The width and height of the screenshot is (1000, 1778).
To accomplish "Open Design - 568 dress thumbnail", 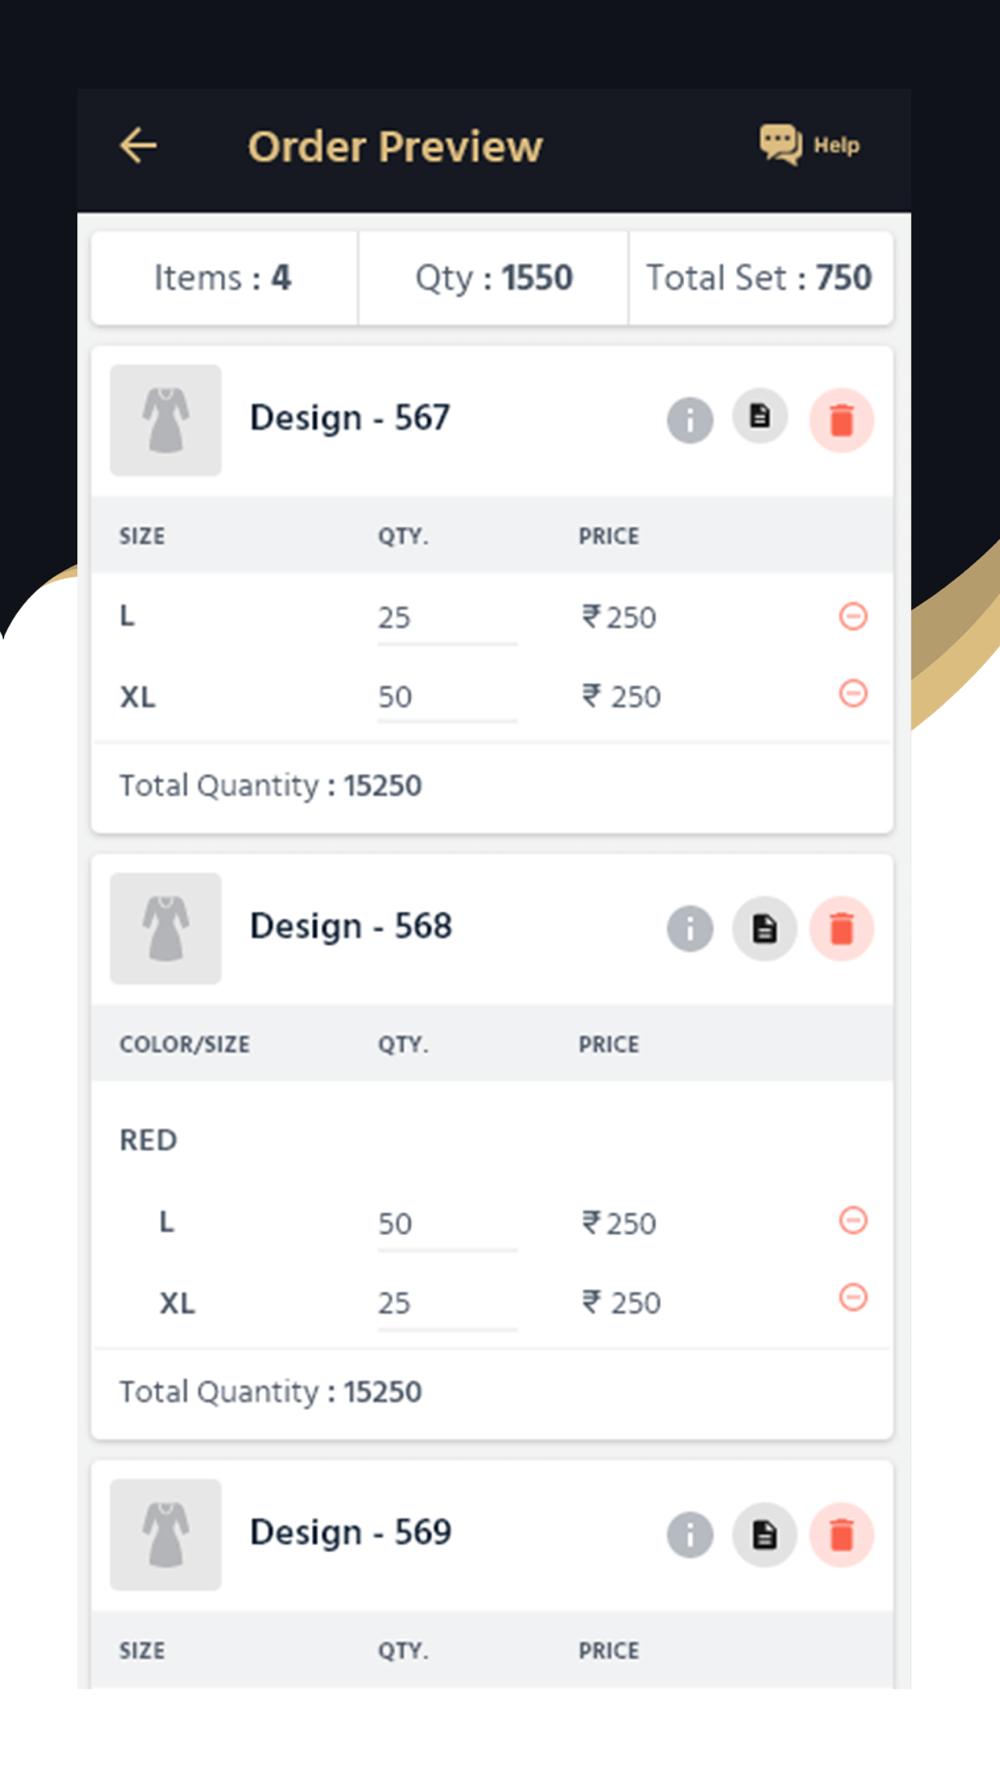I will 166,929.
